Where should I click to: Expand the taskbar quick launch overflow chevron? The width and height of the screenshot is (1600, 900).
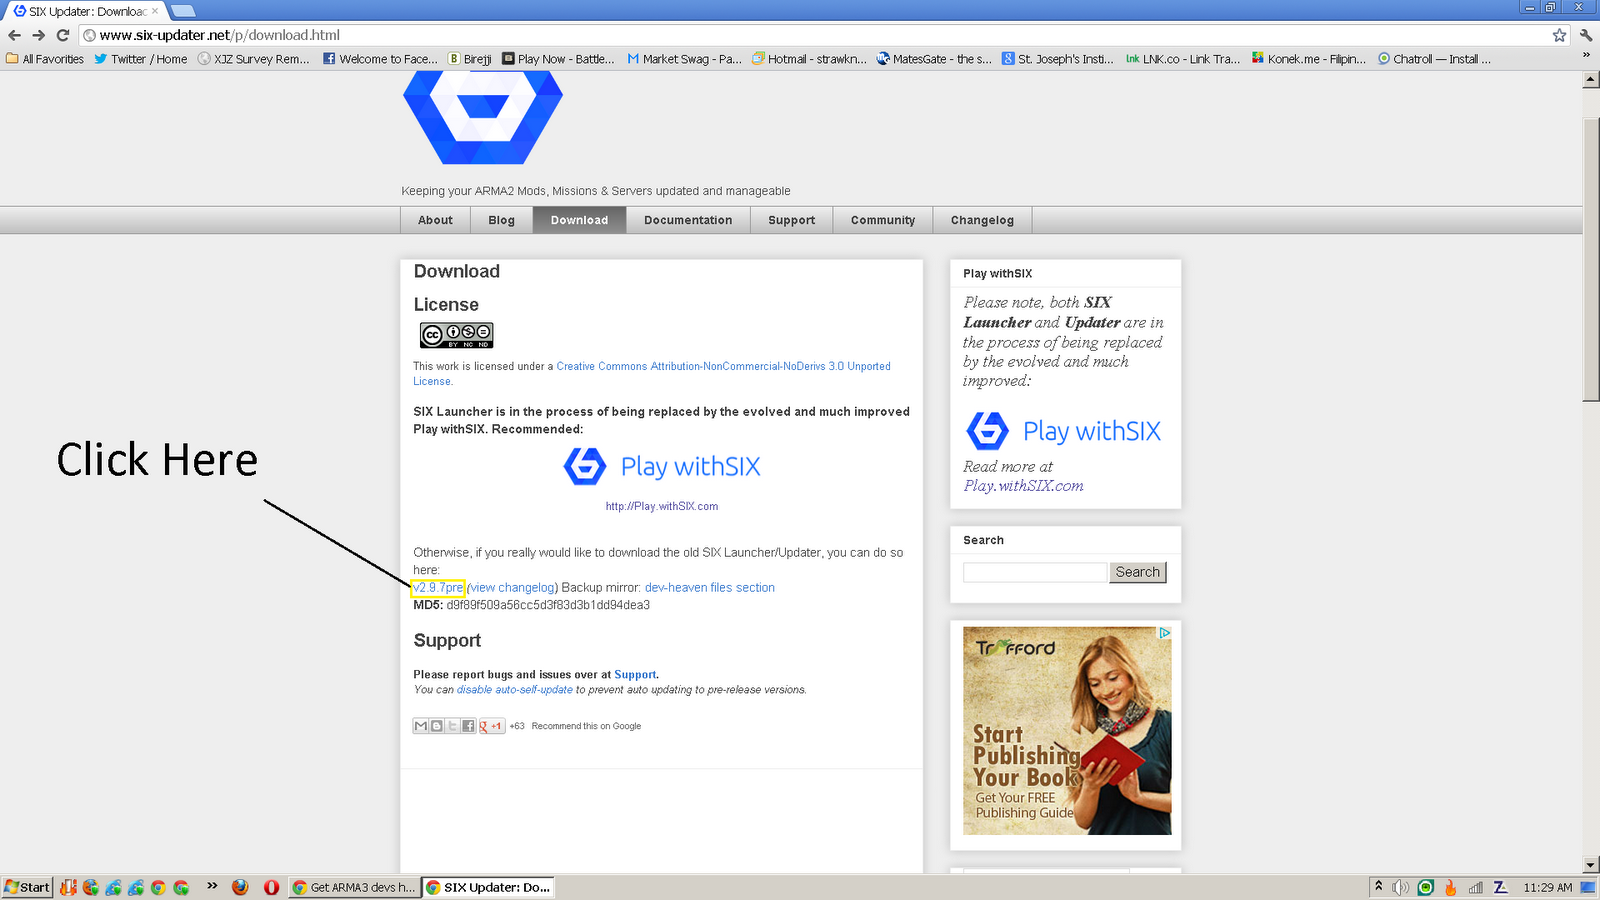[x=211, y=884]
